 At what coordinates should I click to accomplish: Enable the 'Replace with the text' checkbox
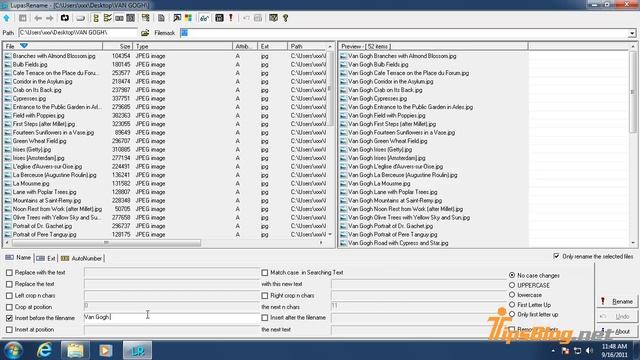pos(9,272)
